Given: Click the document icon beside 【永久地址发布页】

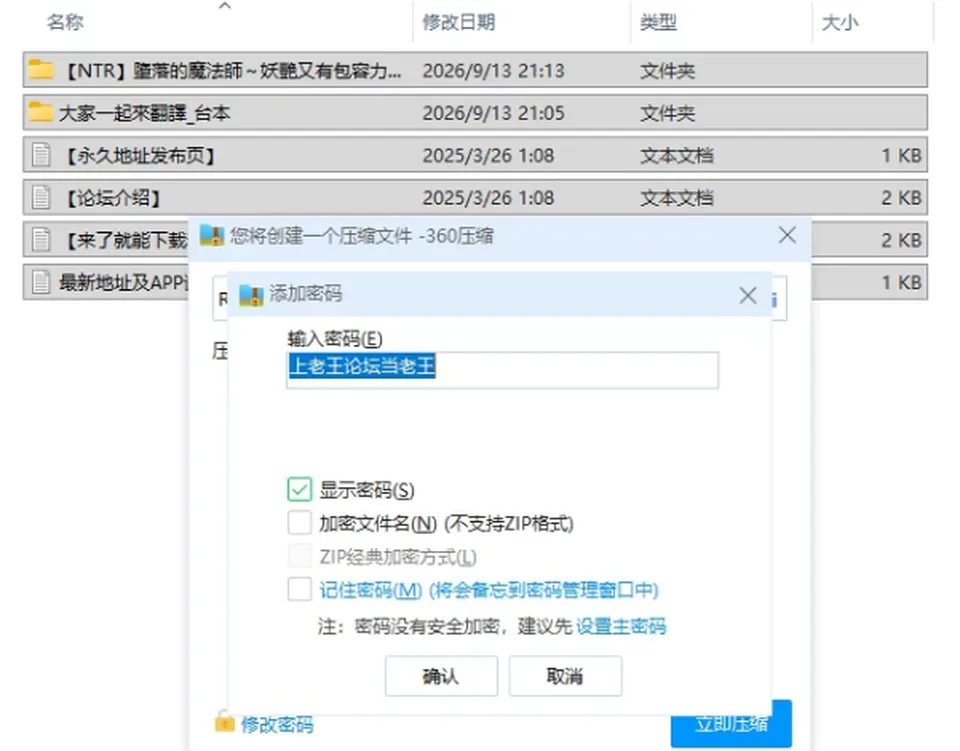Looking at the screenshot, I should point(41,155).
